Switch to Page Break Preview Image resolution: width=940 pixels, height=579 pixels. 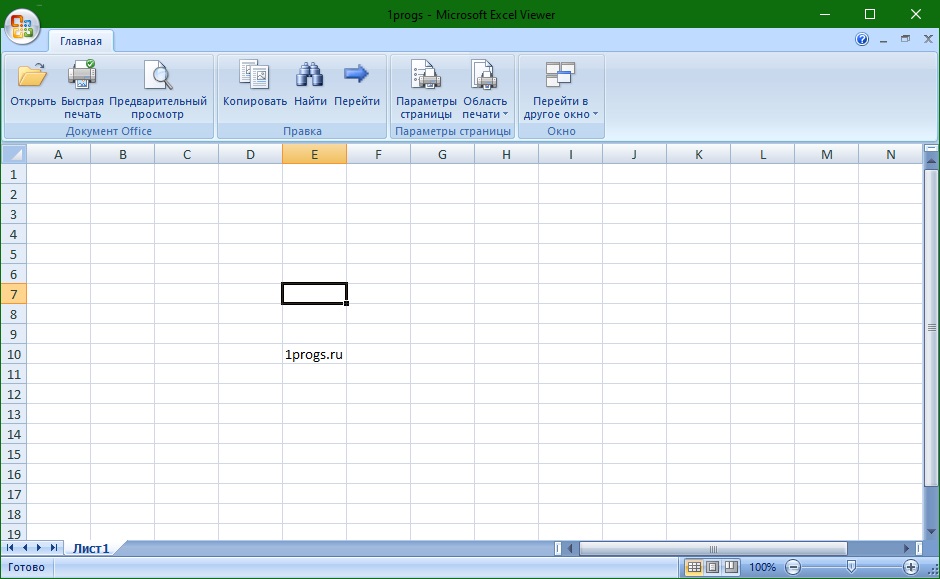click(731, 567)
